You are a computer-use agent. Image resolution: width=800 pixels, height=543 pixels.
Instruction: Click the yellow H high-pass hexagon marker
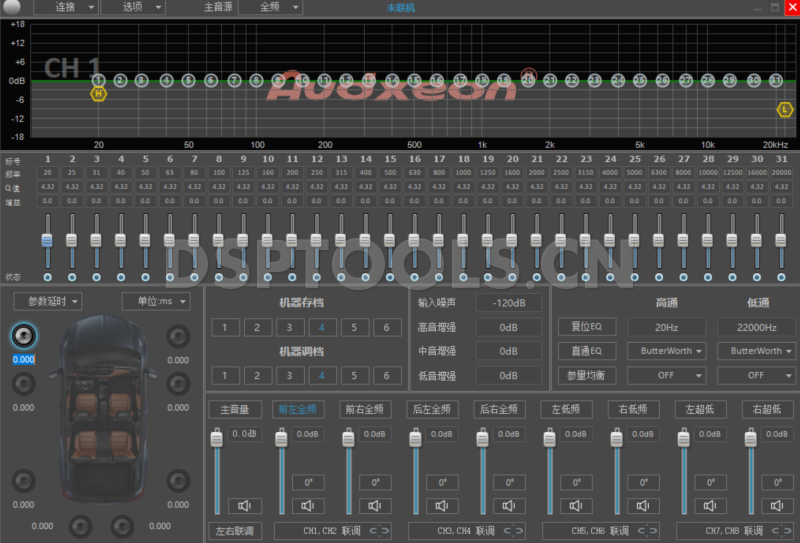[98, 94]
